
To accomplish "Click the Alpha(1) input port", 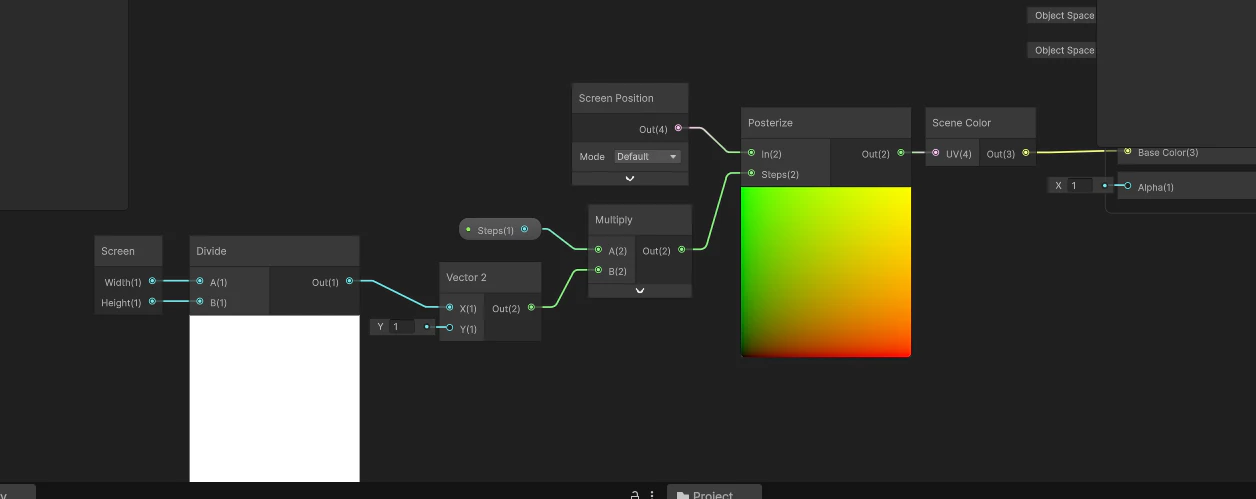I will [x=1127, y=186].
